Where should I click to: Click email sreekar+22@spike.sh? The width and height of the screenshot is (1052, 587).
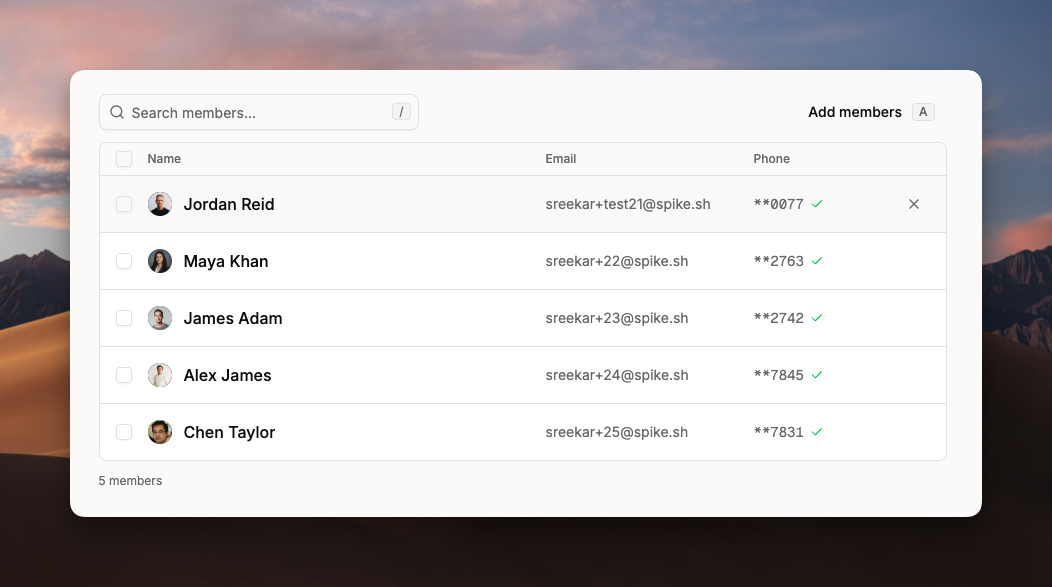617,261
